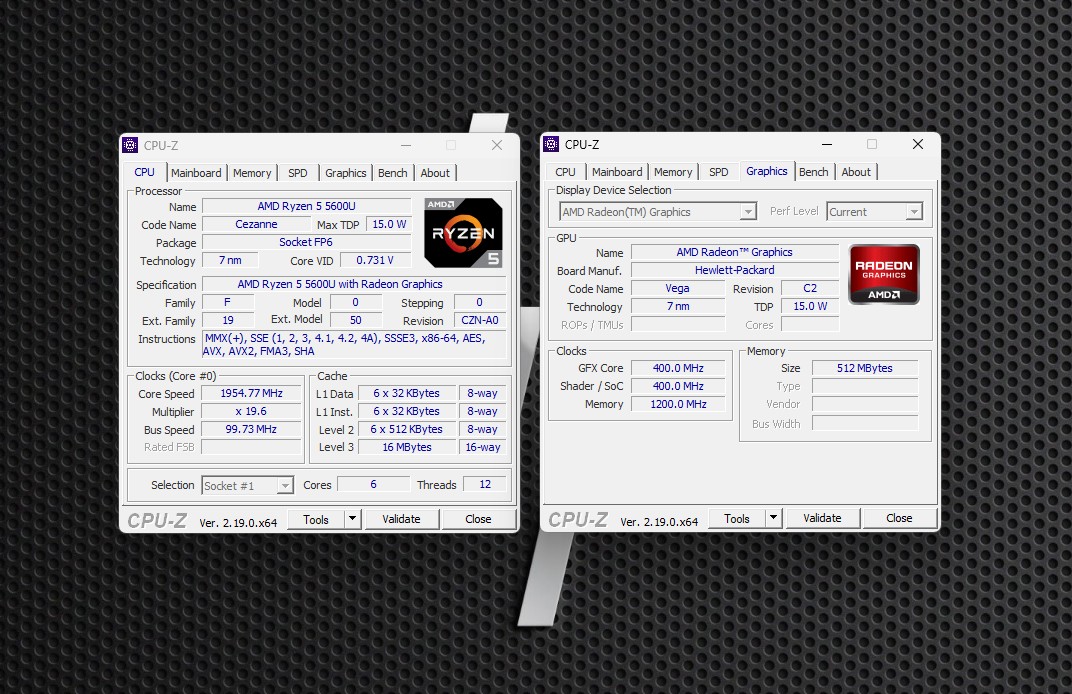Screen dimensions: 1072x694
Task: Open the Mainboard tab in right window
Action: pos(617,172)
